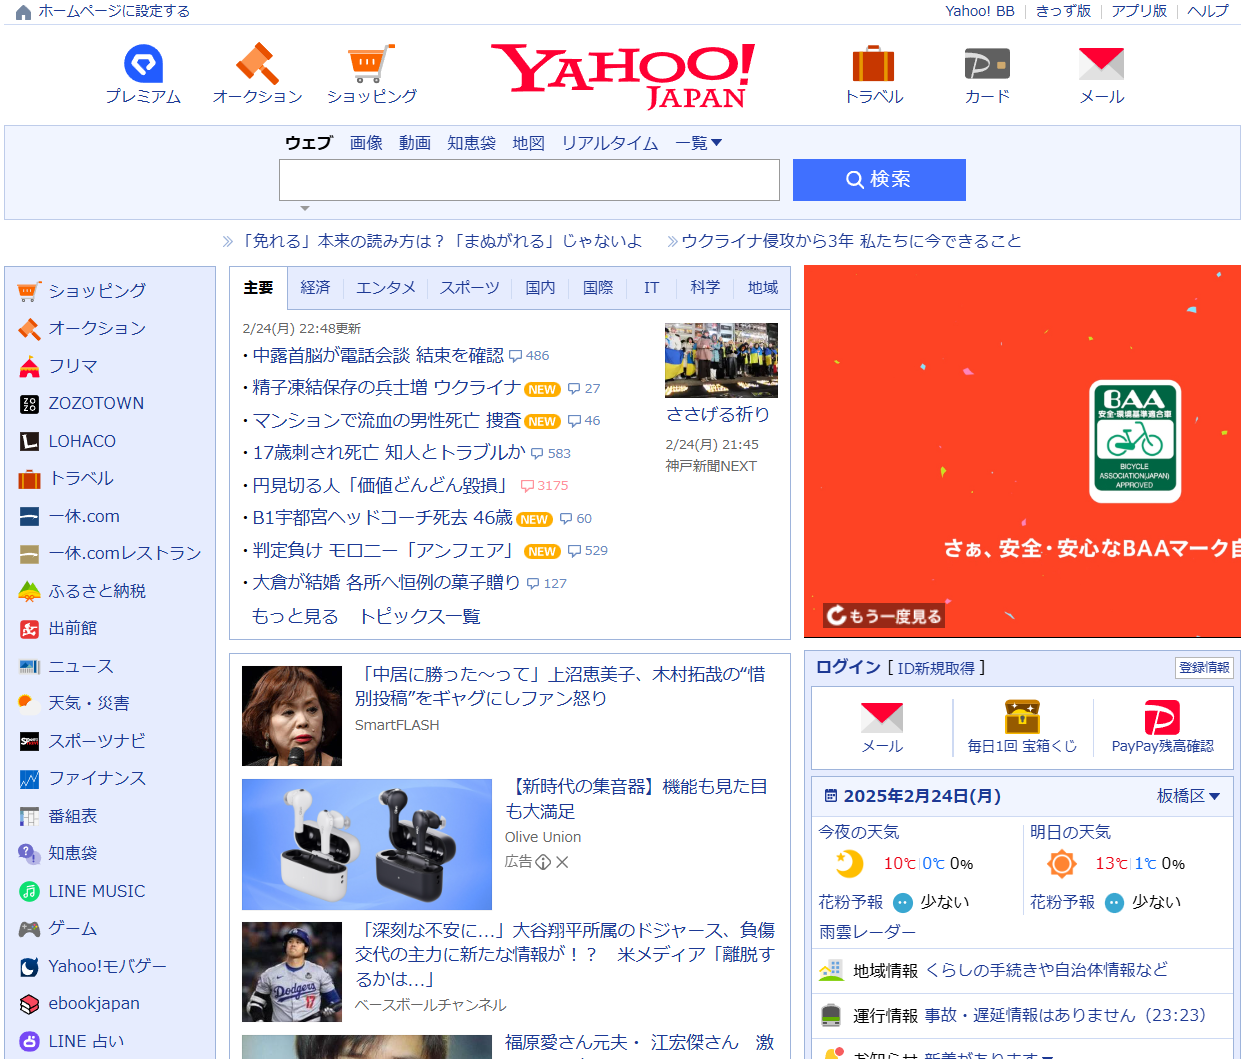Click the ZOZOTOWN icon in the sidebar
The width and height of the screenshot is (1241, 1059).
29,404
